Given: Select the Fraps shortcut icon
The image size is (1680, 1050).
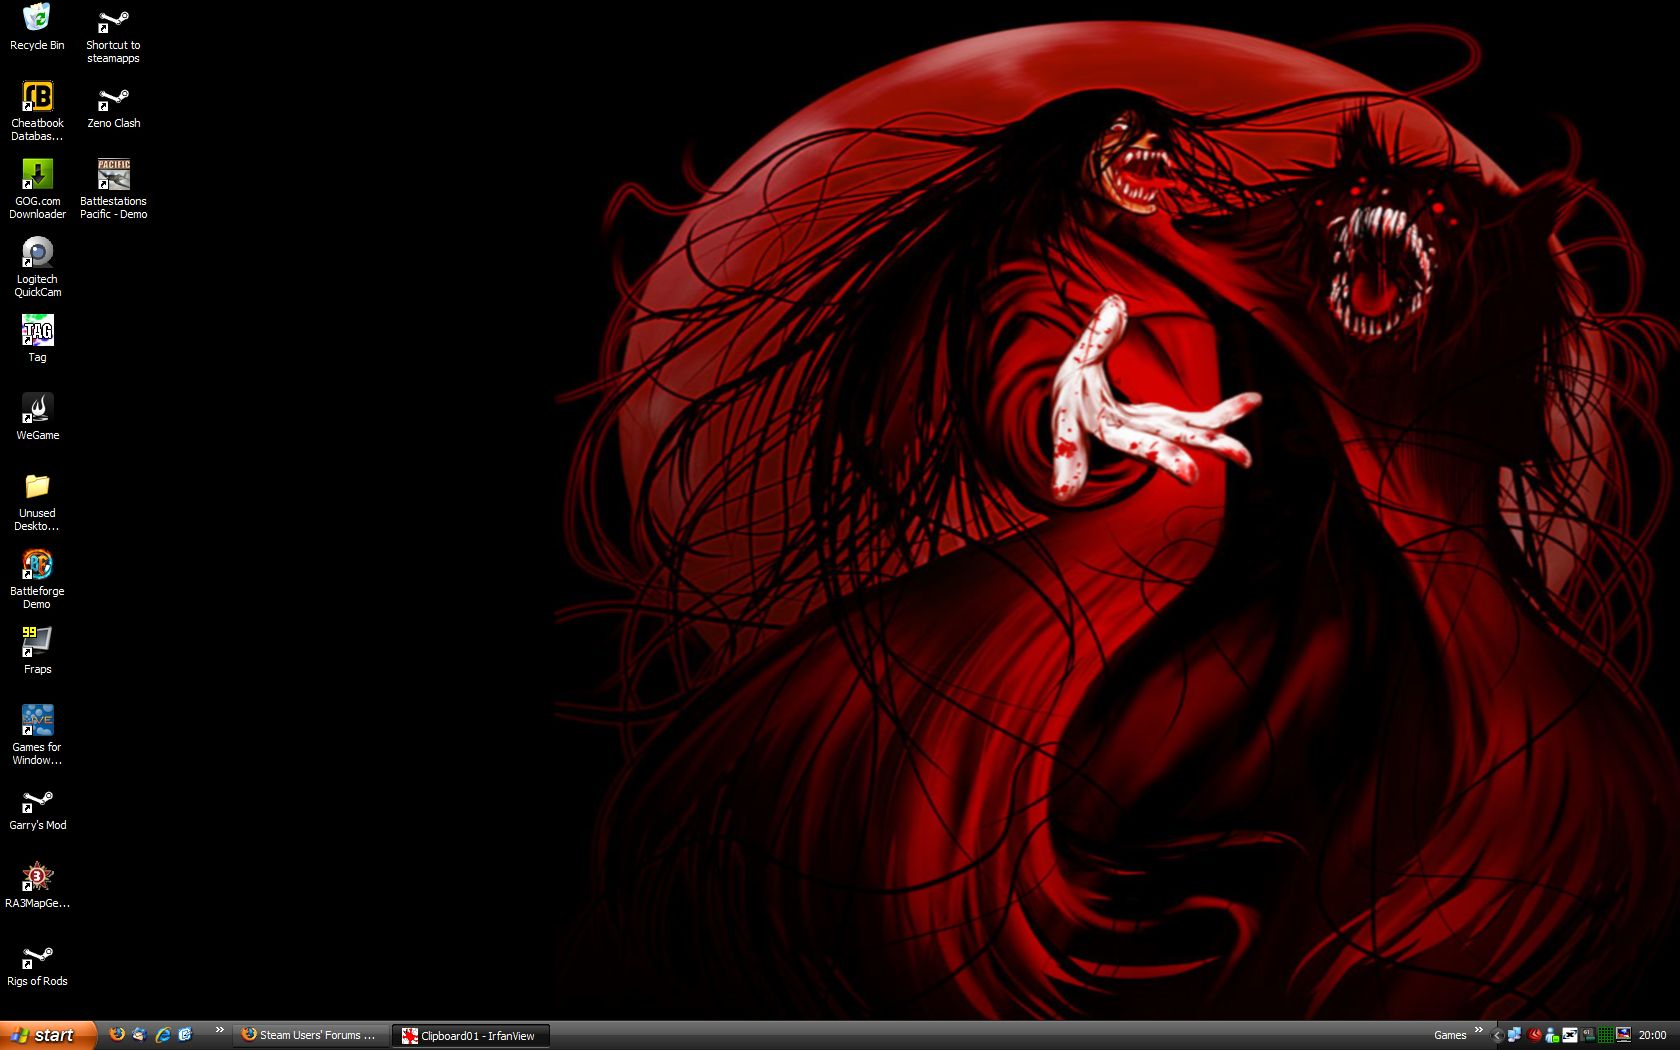Looking at the screenshot, I should coord(37,651).
